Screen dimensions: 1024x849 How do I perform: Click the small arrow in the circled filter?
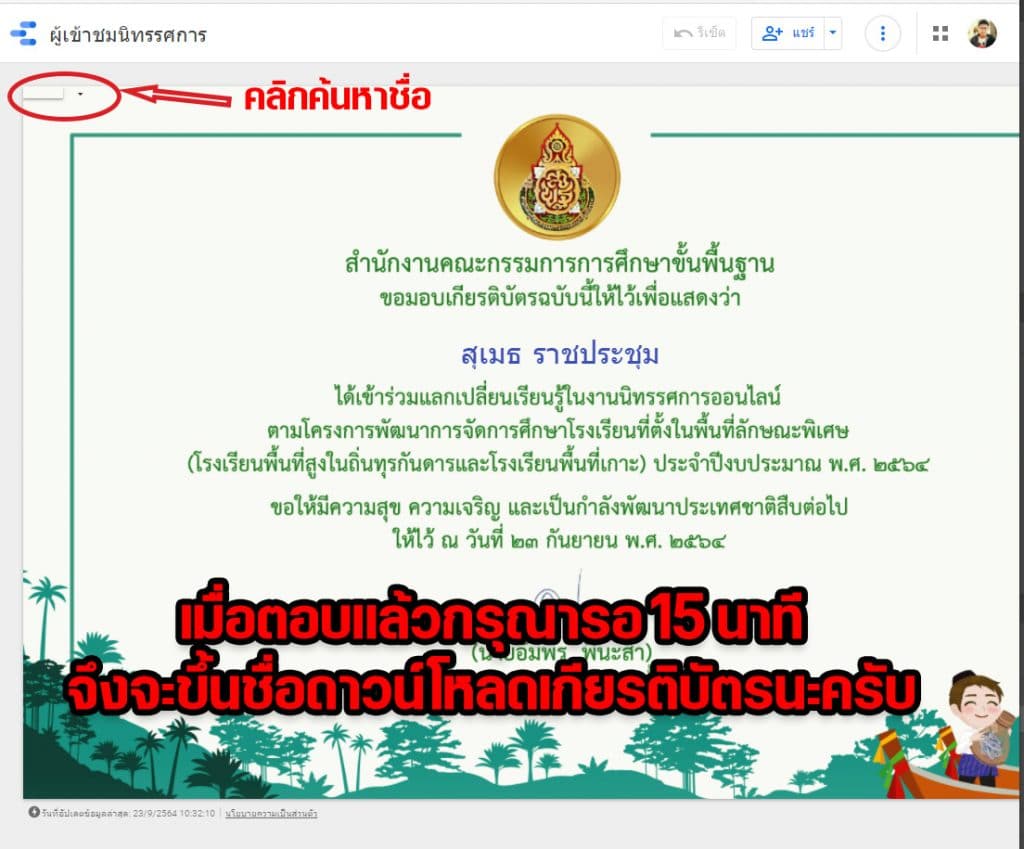click(80, 94)
